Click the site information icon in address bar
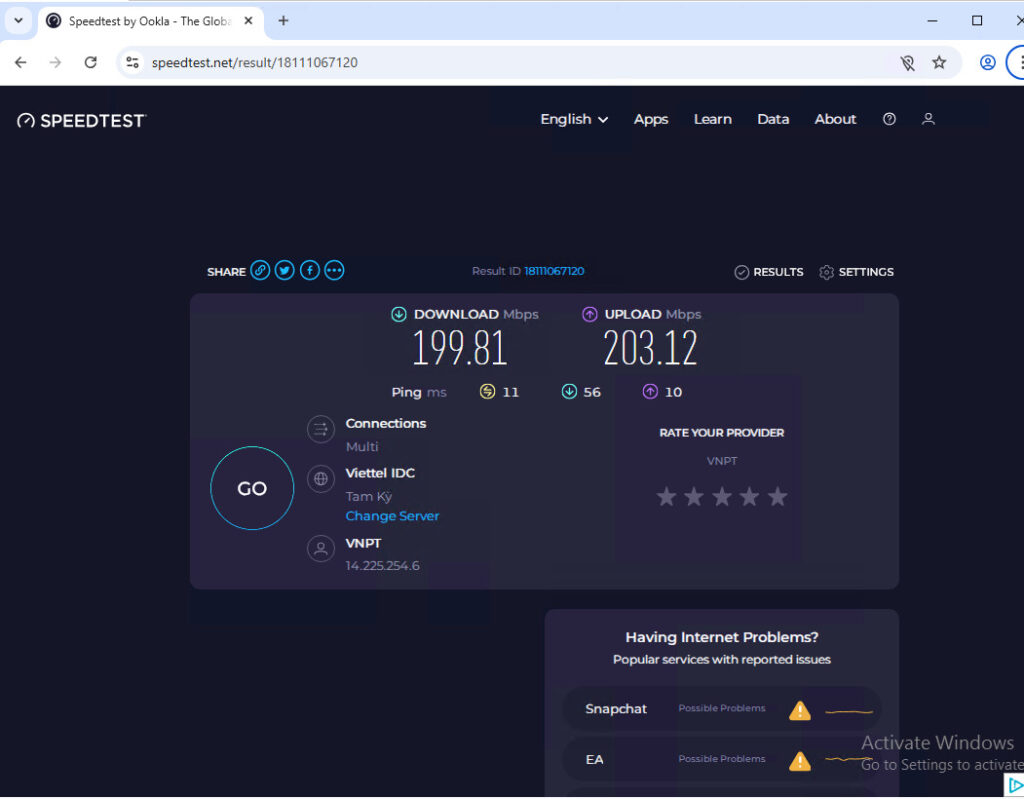 tap(133, 63)
